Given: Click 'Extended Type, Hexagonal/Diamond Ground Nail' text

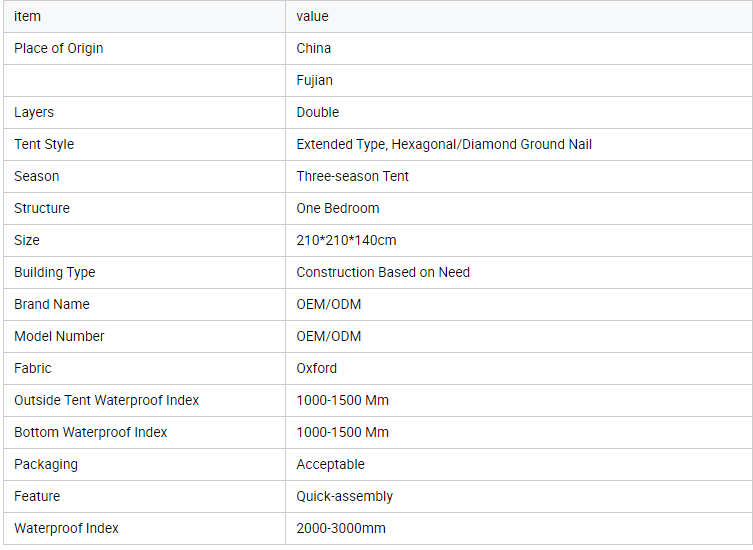Looking at the screenshot, I should click(444, 144).
